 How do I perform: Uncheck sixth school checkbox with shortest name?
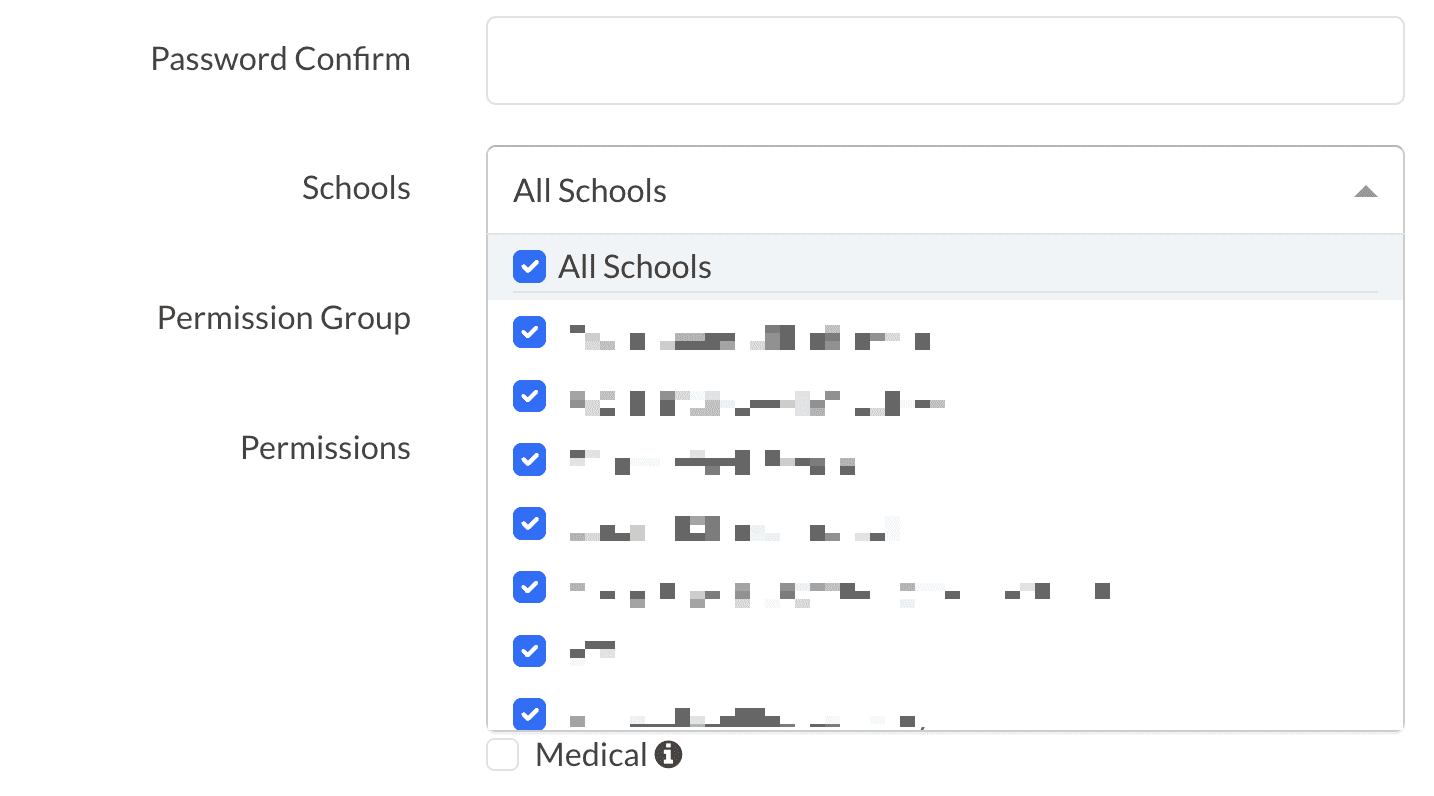point(529,650)
